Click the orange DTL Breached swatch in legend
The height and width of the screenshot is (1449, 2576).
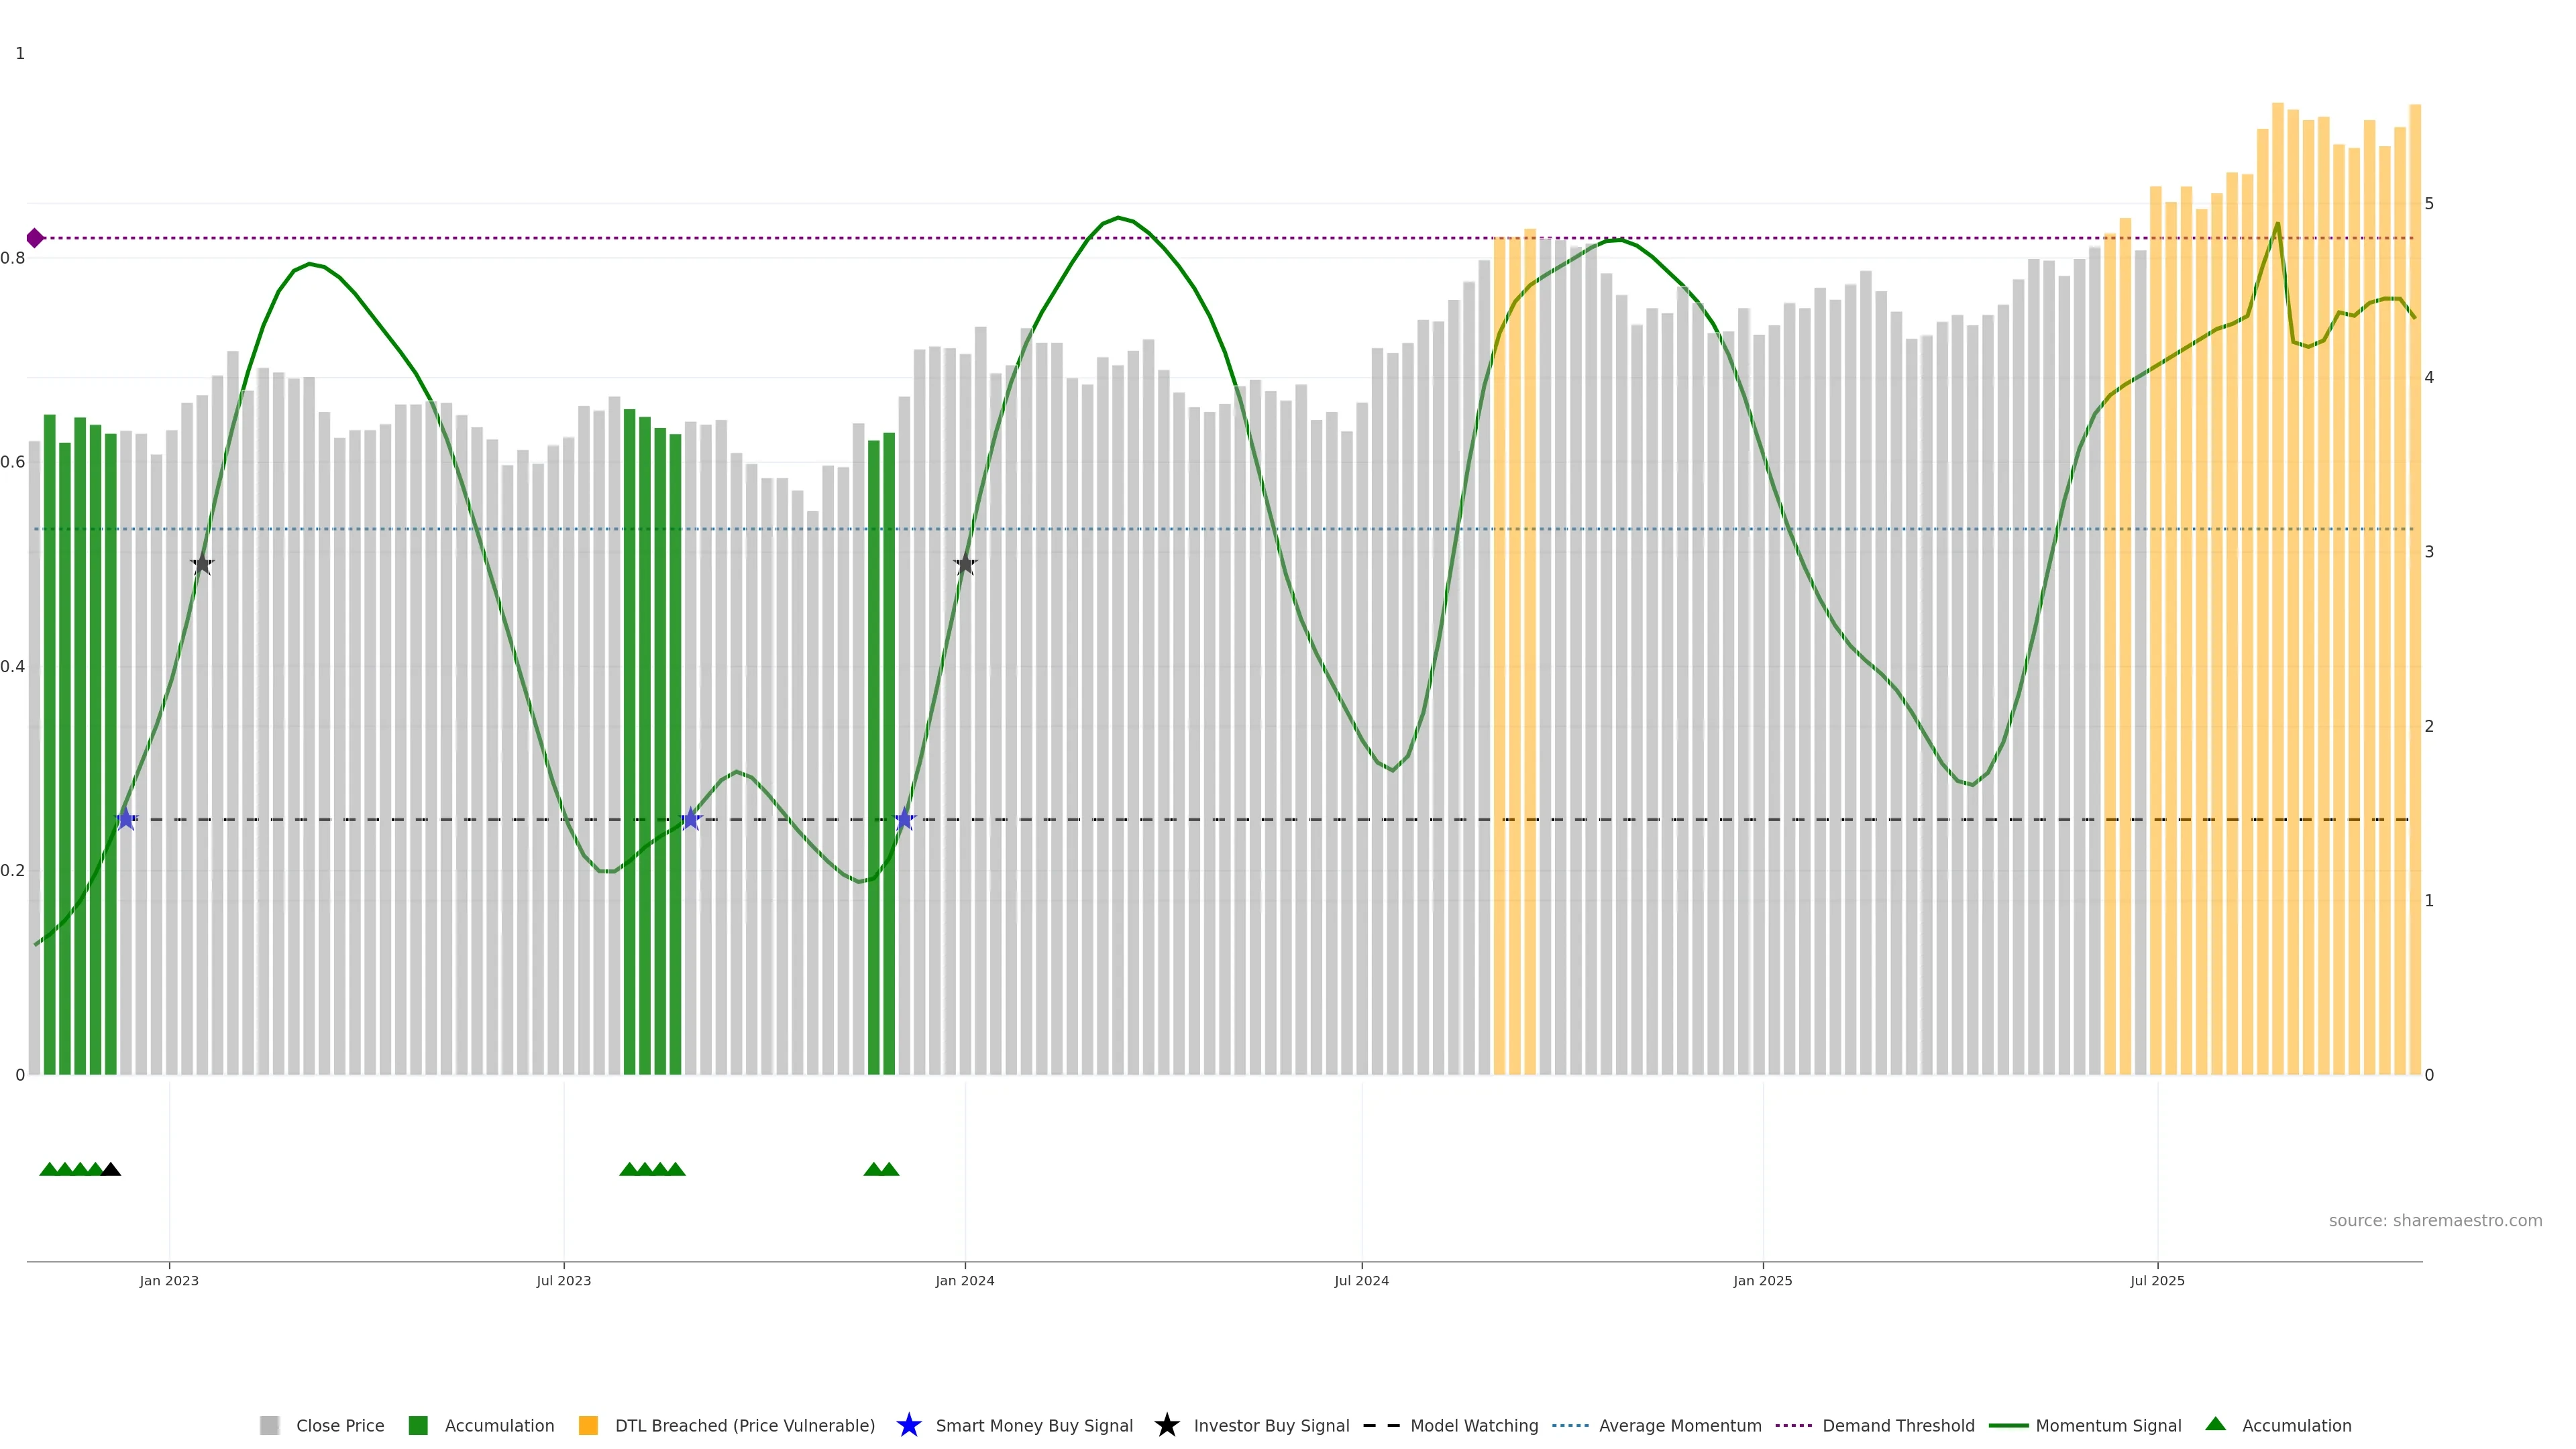tap(588, 1426)
